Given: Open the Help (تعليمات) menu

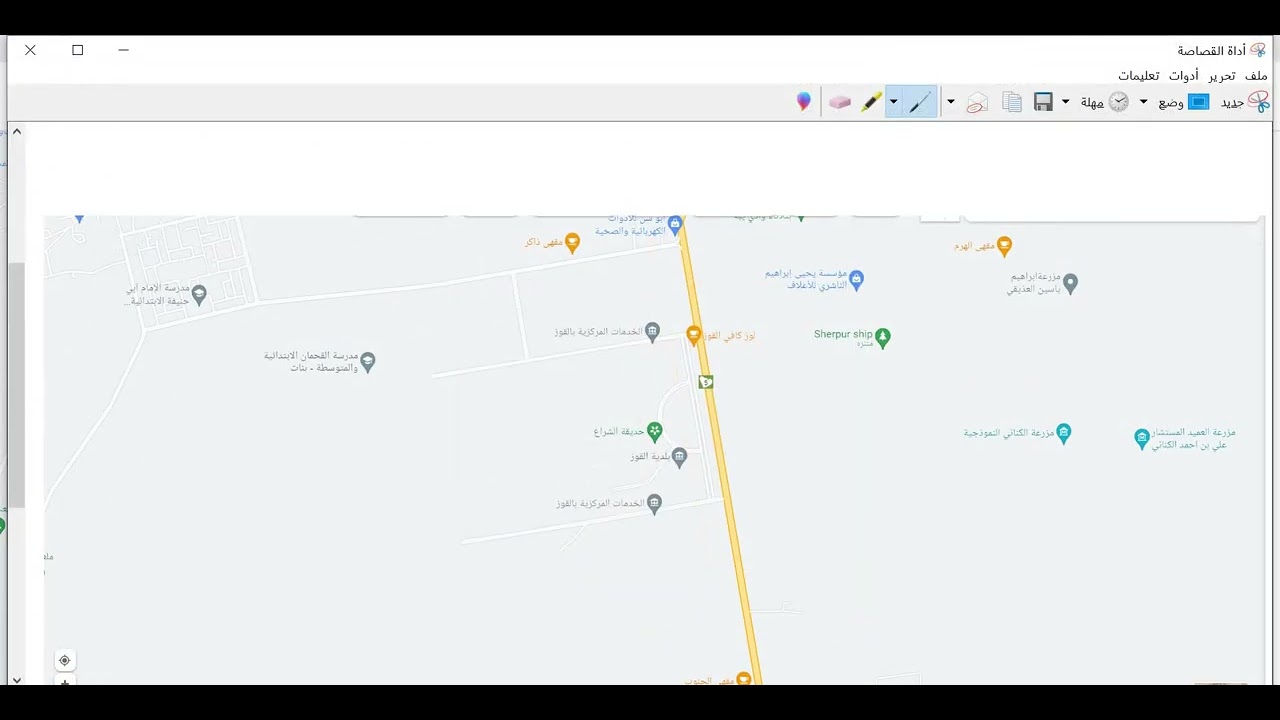Looking at the screenshot, I should click(x=1139, y=76).
